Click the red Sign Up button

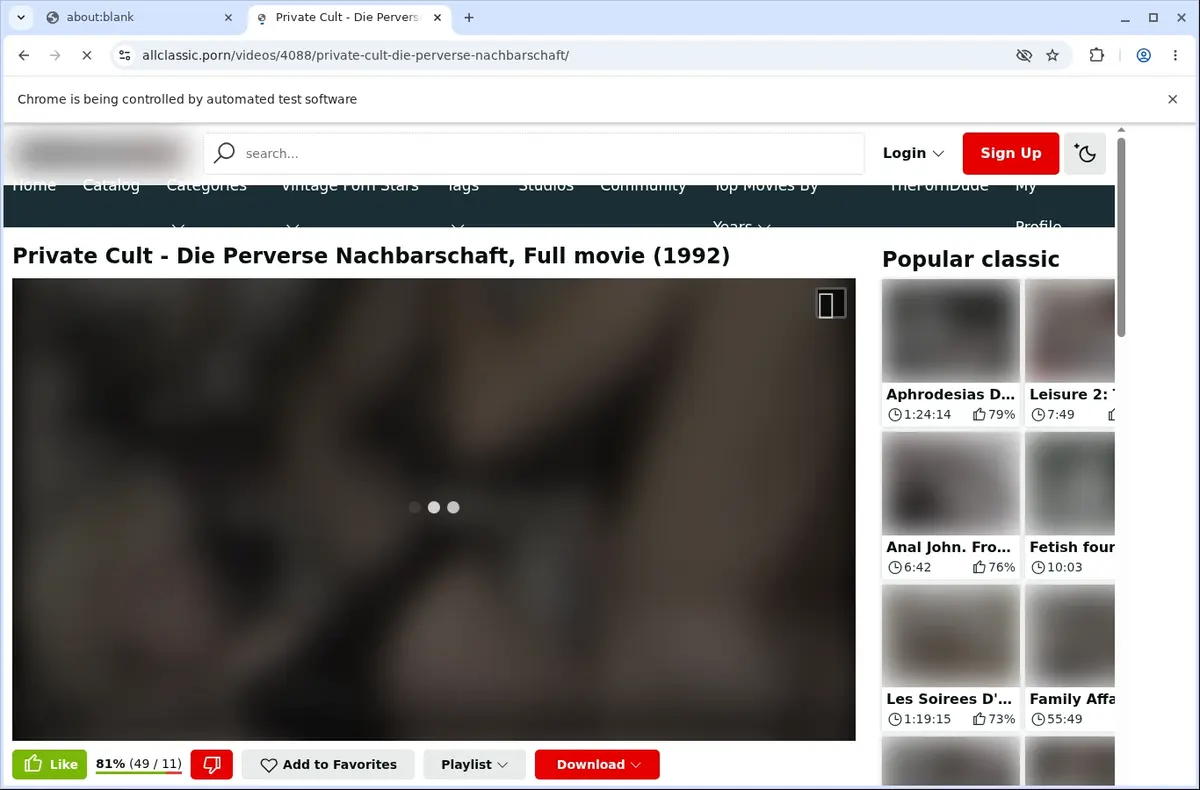pos(1011,153)
